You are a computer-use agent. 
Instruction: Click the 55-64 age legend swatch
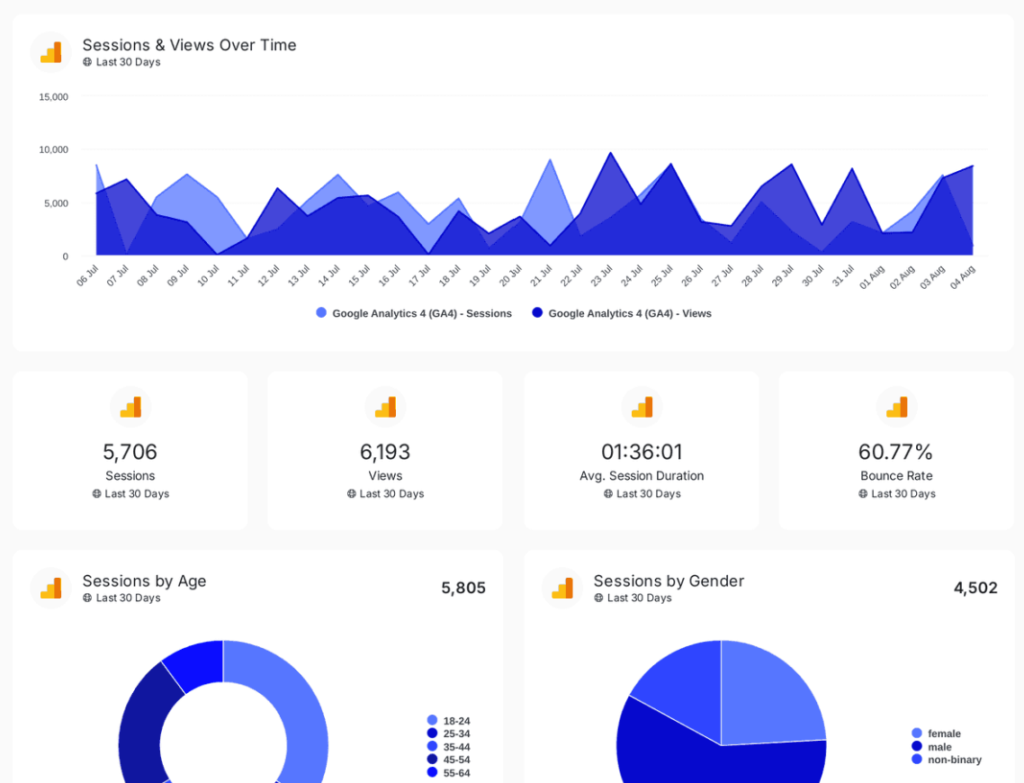pos(432,773)
